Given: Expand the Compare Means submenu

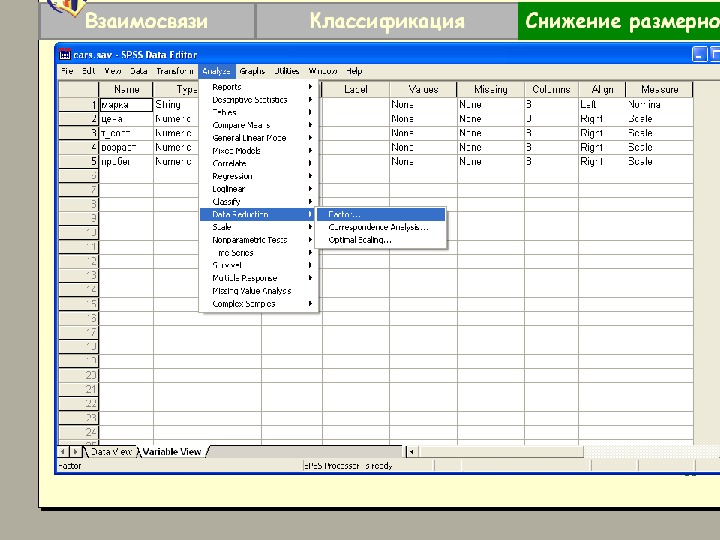Looking at the screenshot, I should point(259,125).
